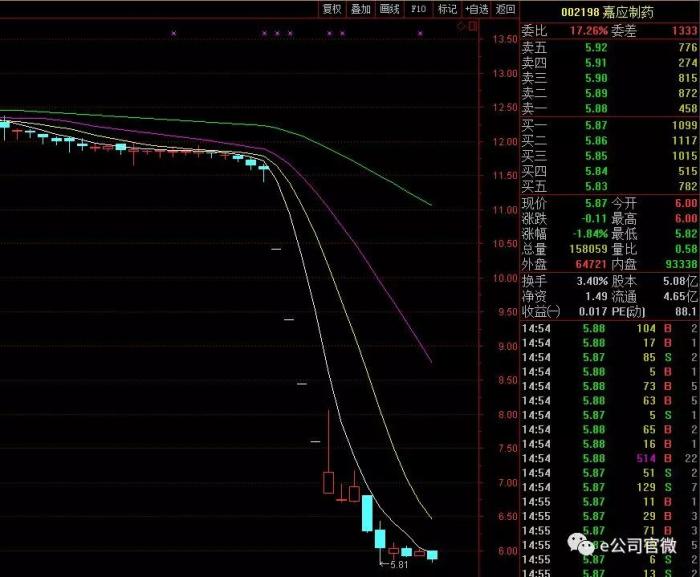Click the 收益 0.017 value

coord(593,311)
